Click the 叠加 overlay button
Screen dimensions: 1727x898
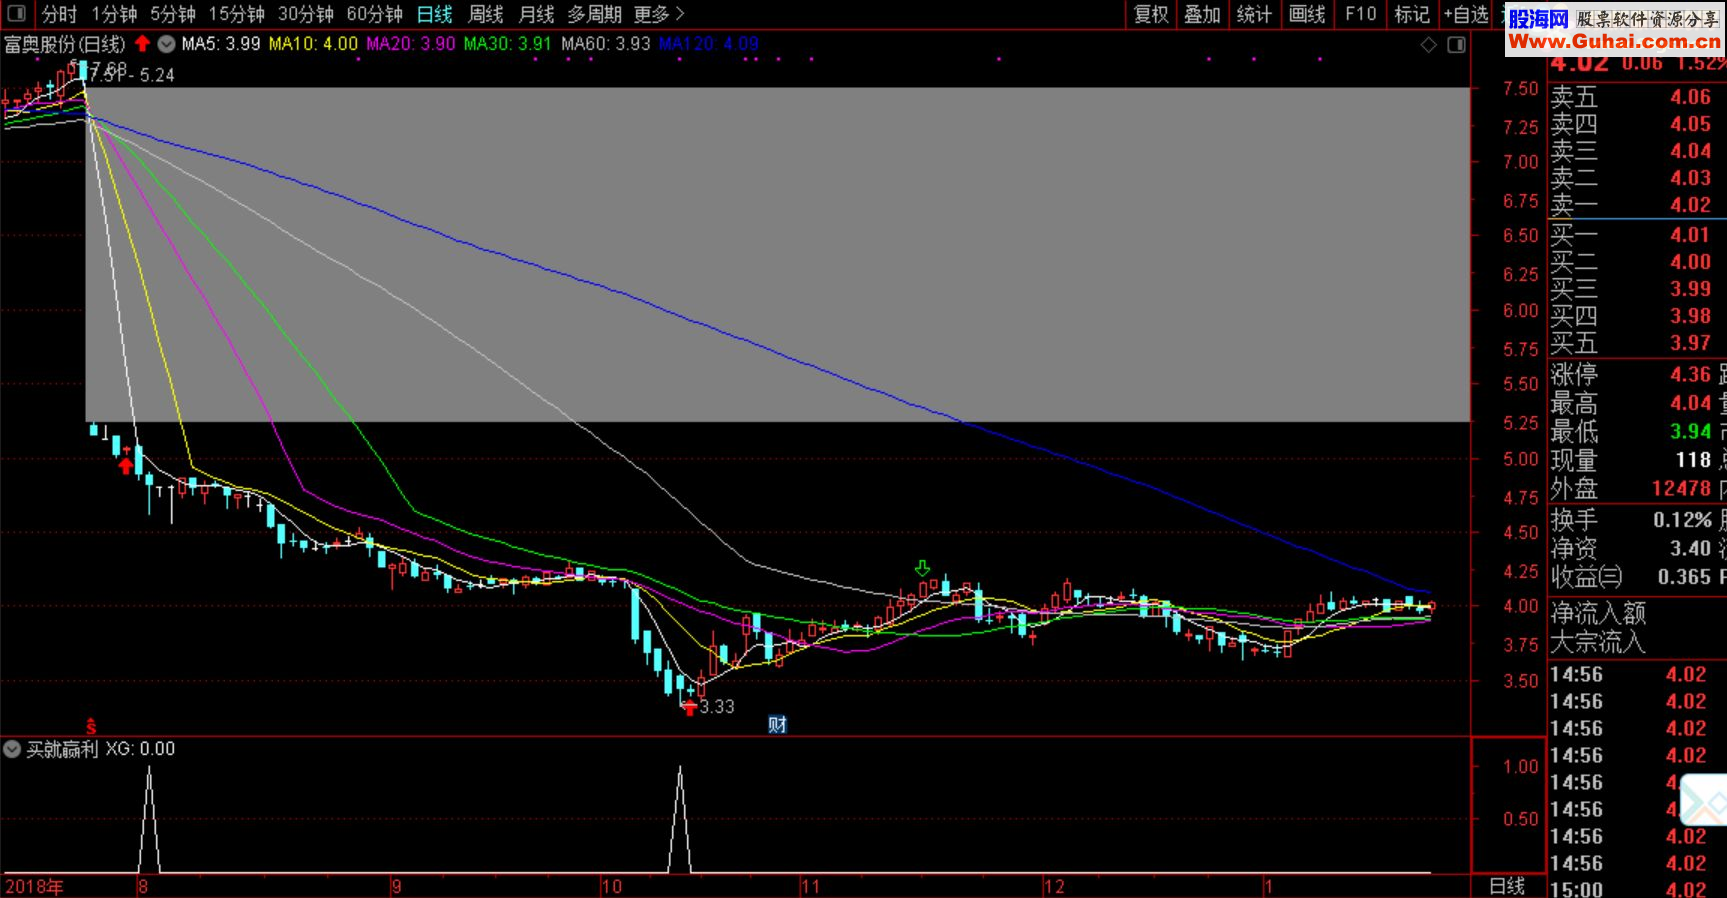1203,14
